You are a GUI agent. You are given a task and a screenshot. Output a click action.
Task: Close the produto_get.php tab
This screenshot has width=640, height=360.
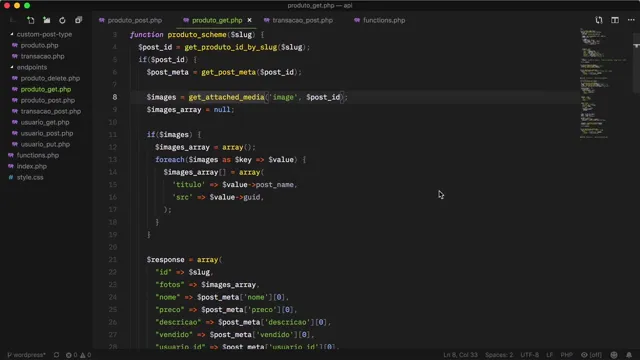coord(249,20)
